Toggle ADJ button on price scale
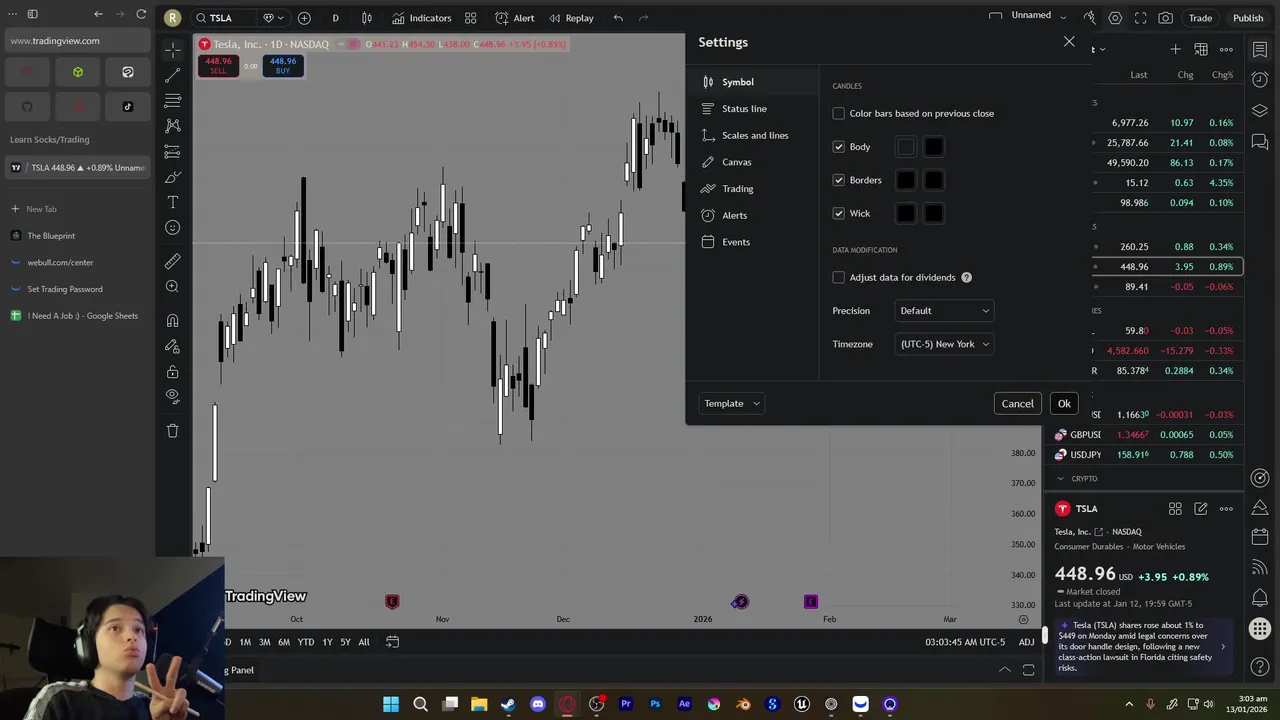1280x720 pixels. tap(1027, 642)
